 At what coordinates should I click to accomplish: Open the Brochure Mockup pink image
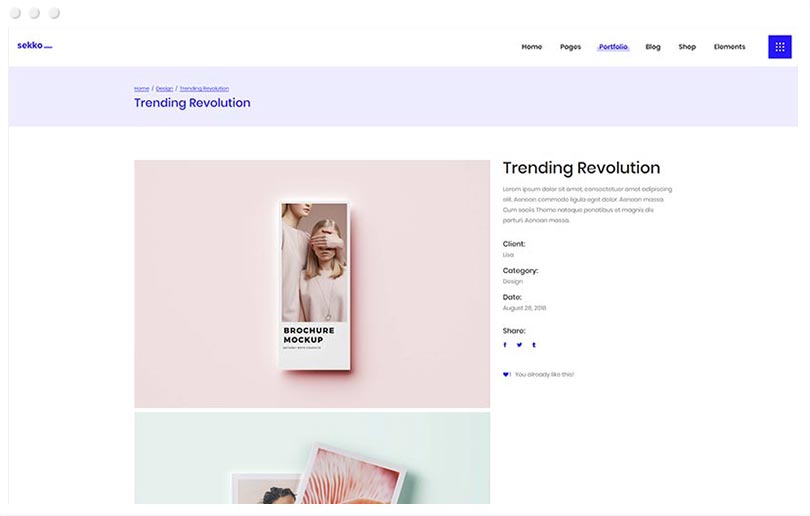coord(312,284)
